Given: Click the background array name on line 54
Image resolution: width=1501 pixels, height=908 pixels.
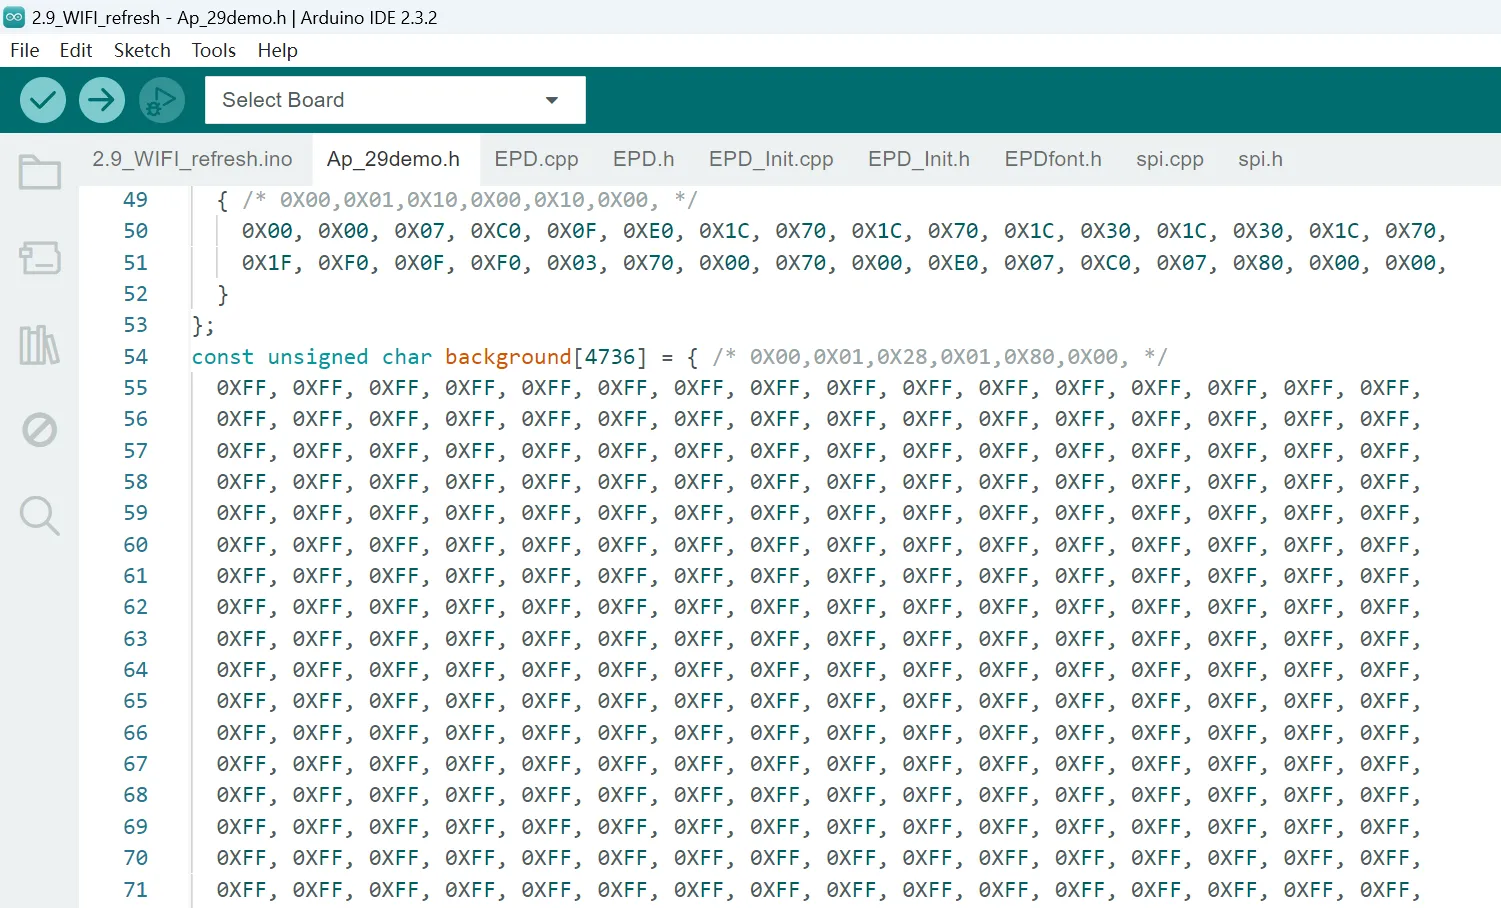Looking at the screenshot, I should [x=507, y=357].
